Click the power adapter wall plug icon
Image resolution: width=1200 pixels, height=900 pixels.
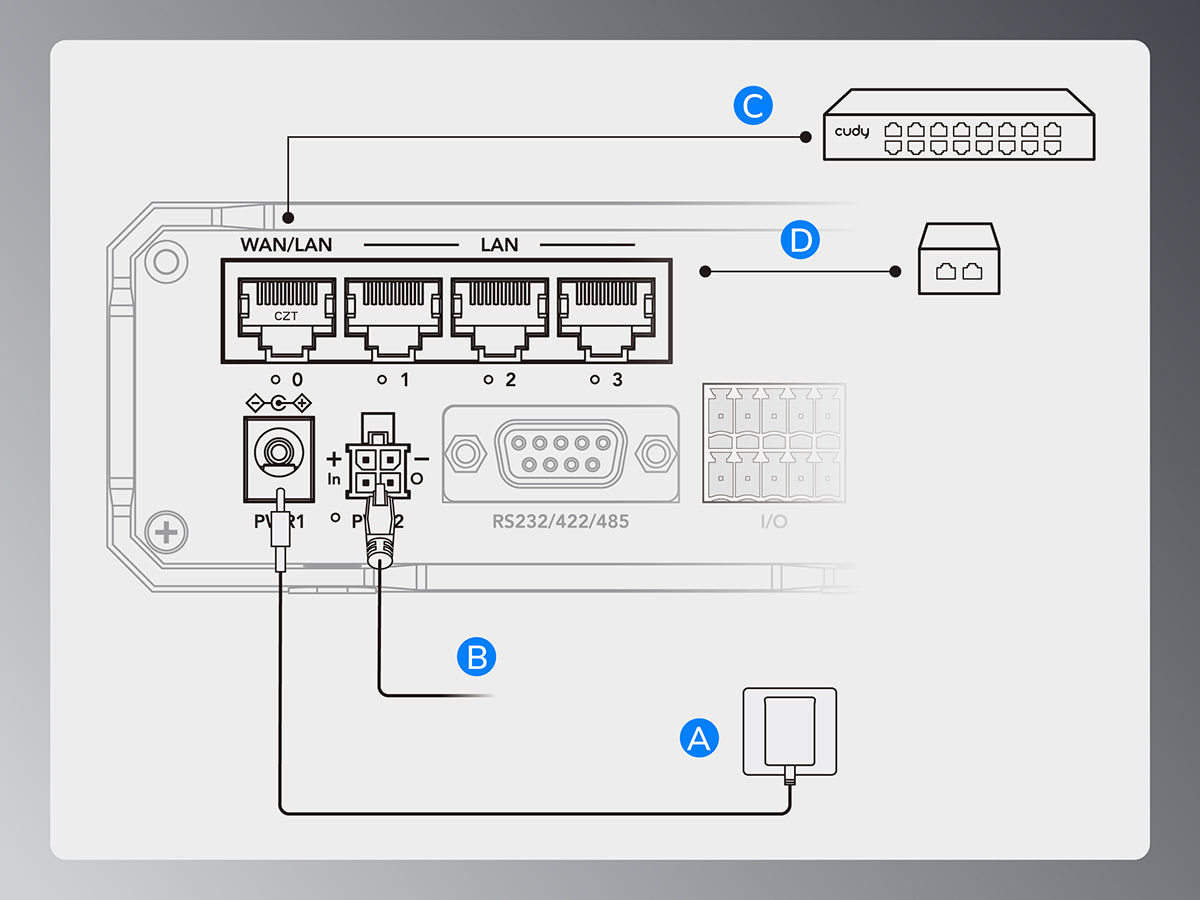coord(789,731)
